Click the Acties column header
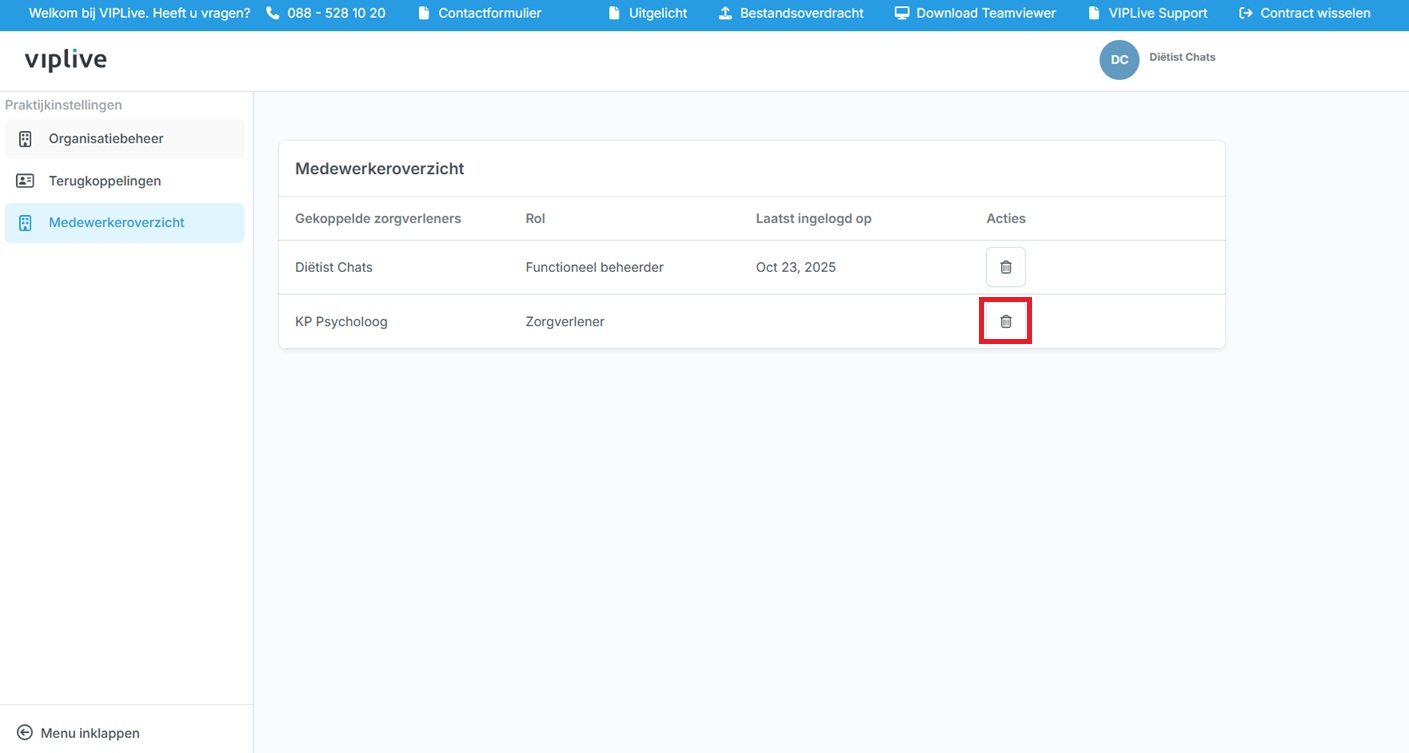The height and width of the screenshot is (753, 1409). [x=1006, y=218]
